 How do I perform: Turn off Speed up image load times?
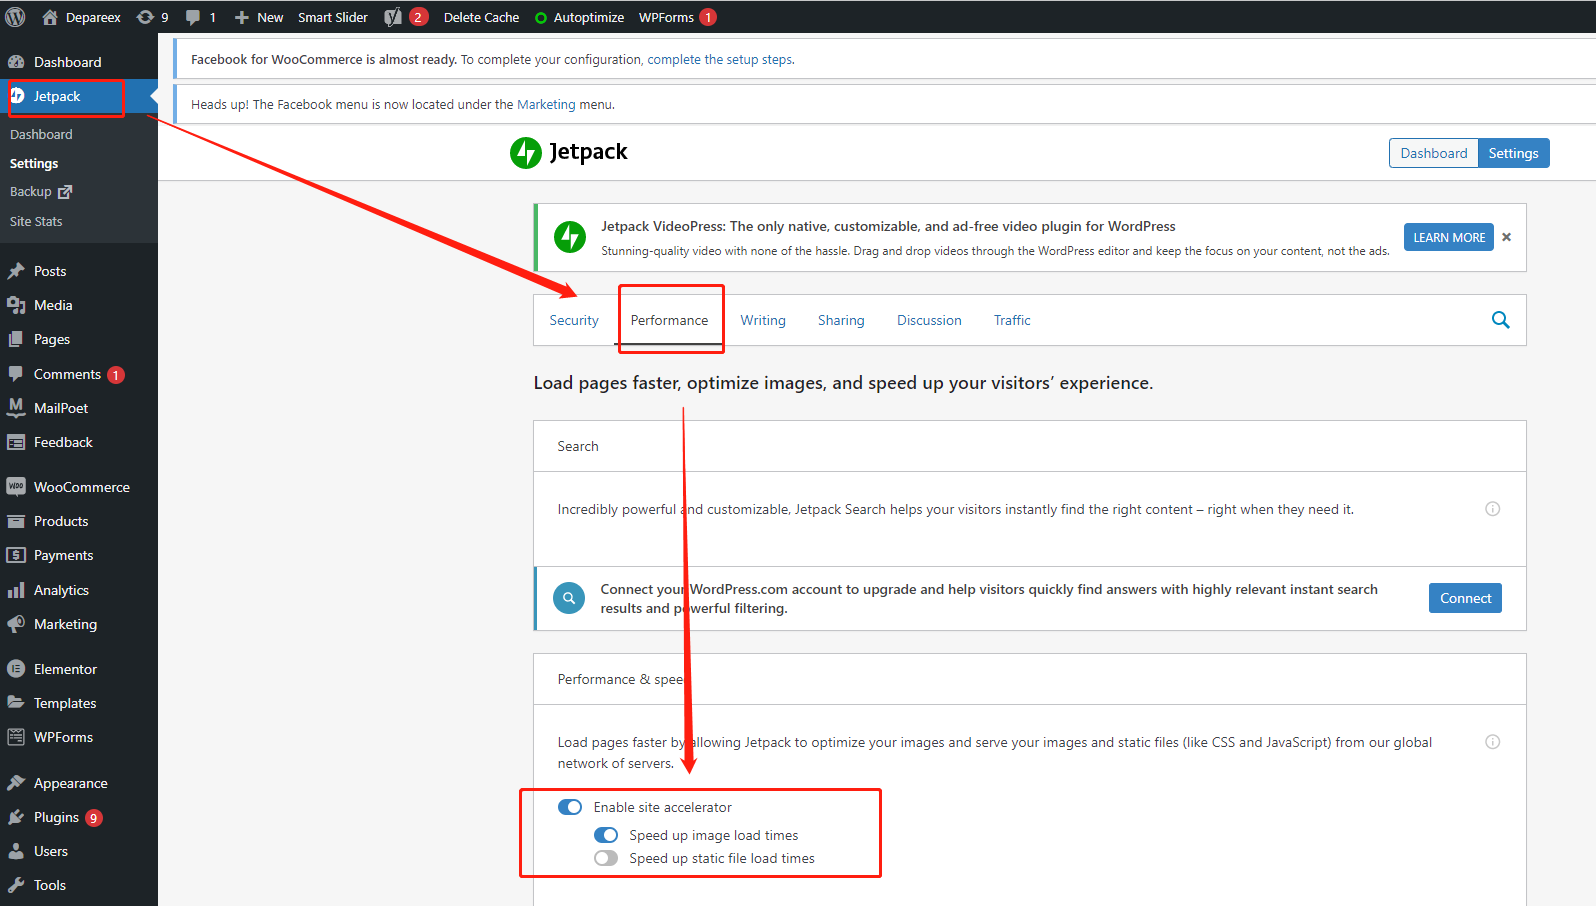606,835
